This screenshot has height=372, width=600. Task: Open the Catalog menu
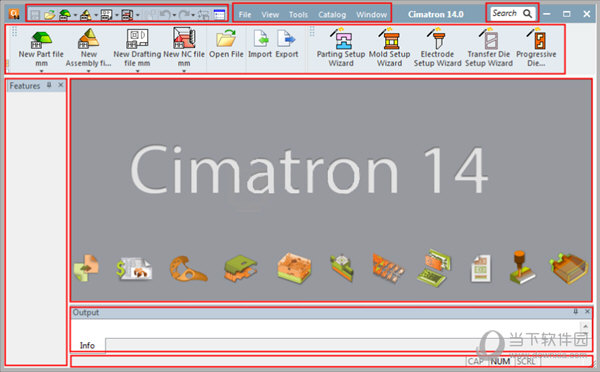332,15
